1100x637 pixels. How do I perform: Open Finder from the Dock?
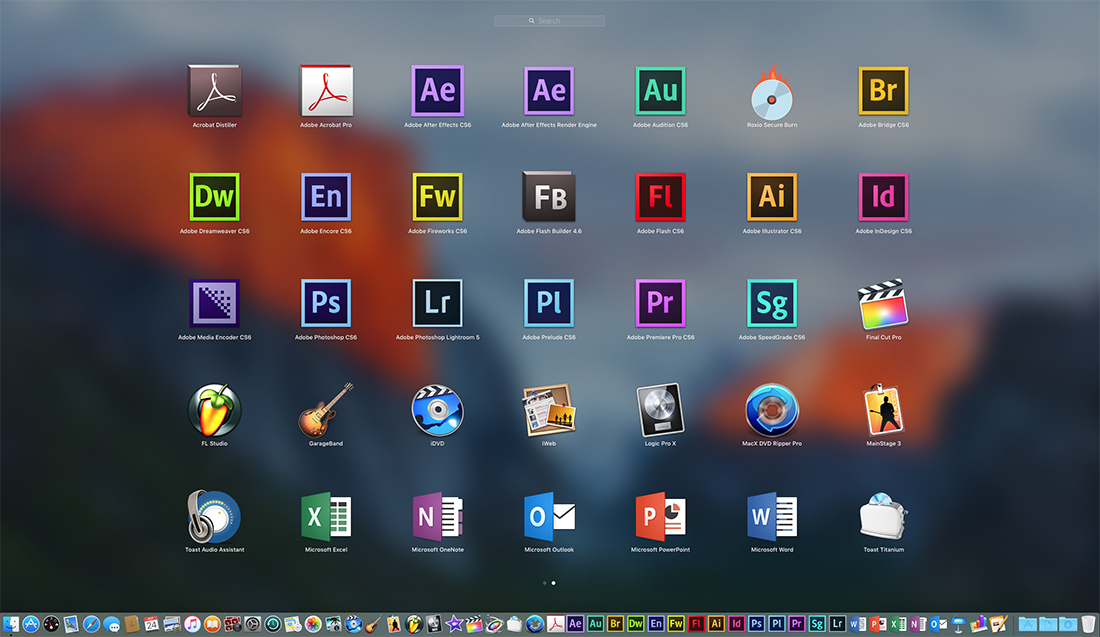point(11,623)
